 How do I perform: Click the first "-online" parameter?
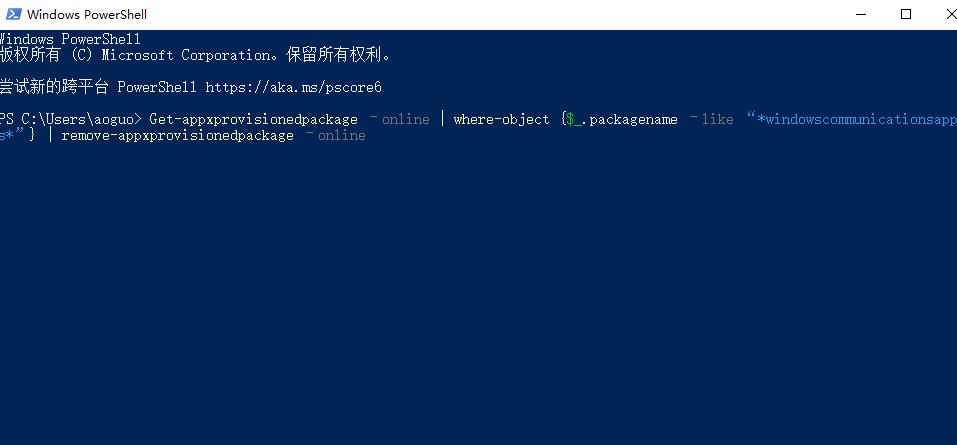[x=401, y=119]
